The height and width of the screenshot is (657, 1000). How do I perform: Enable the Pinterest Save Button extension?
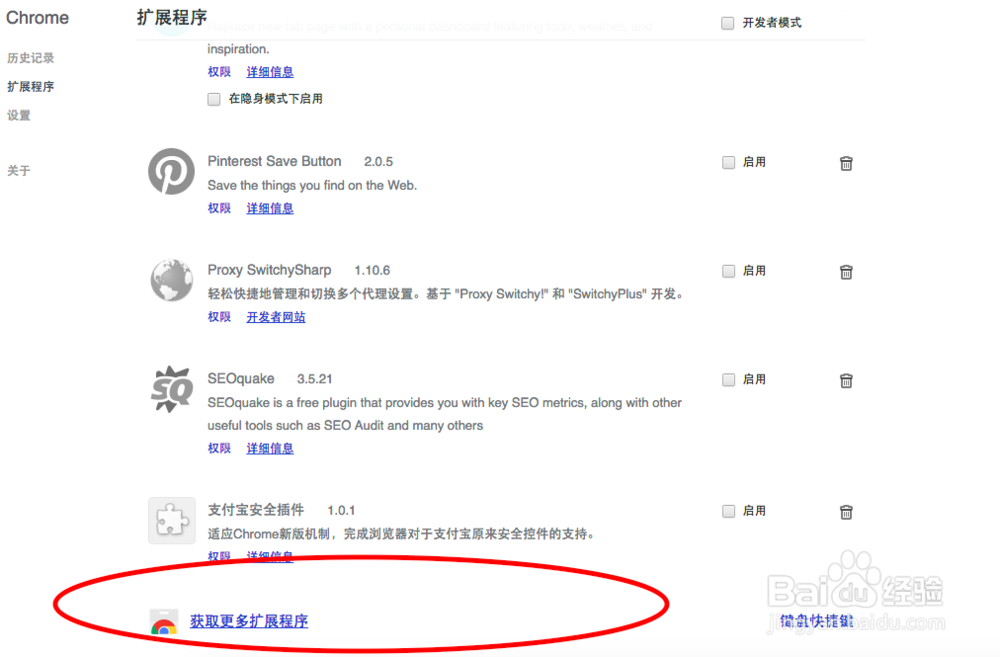coord(728,162)
